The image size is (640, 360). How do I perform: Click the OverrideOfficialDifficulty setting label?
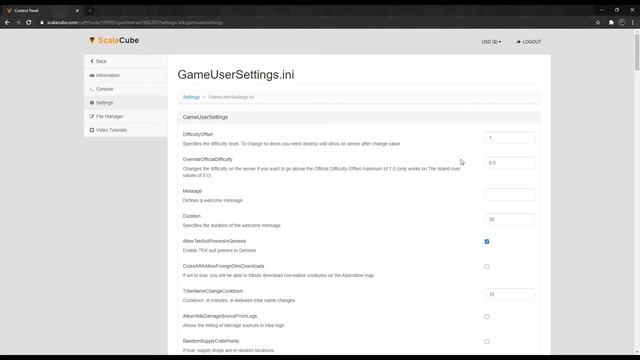pyautogui.click(x=207, y=159)
